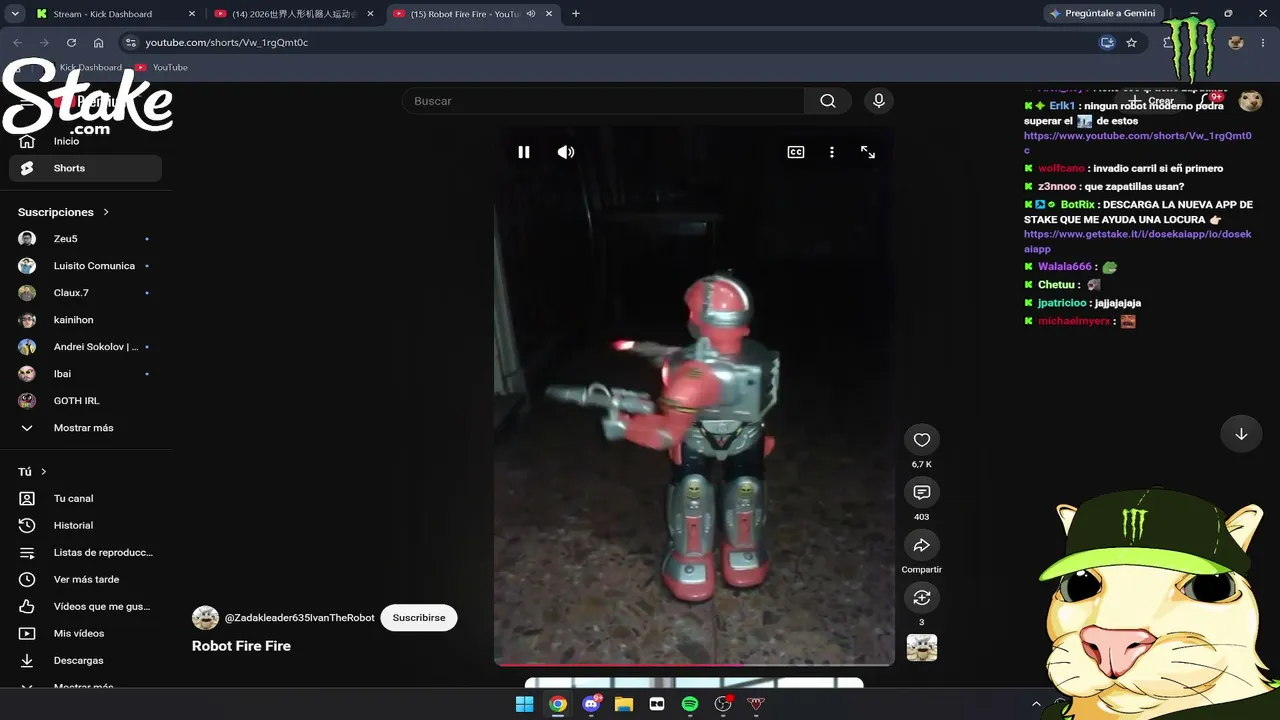
Task: Open the Ibai subscription
Action: [x=85, y=374]
